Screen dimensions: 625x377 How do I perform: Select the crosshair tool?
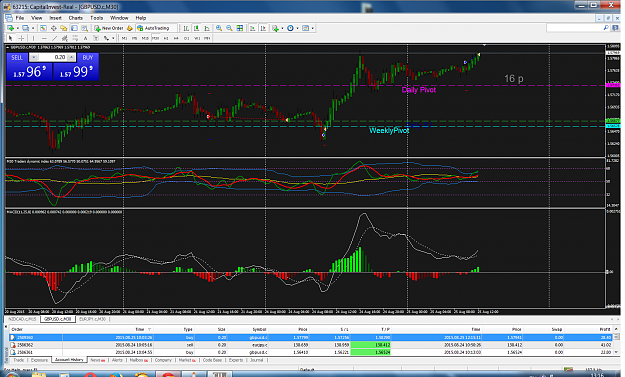(21, 38)
